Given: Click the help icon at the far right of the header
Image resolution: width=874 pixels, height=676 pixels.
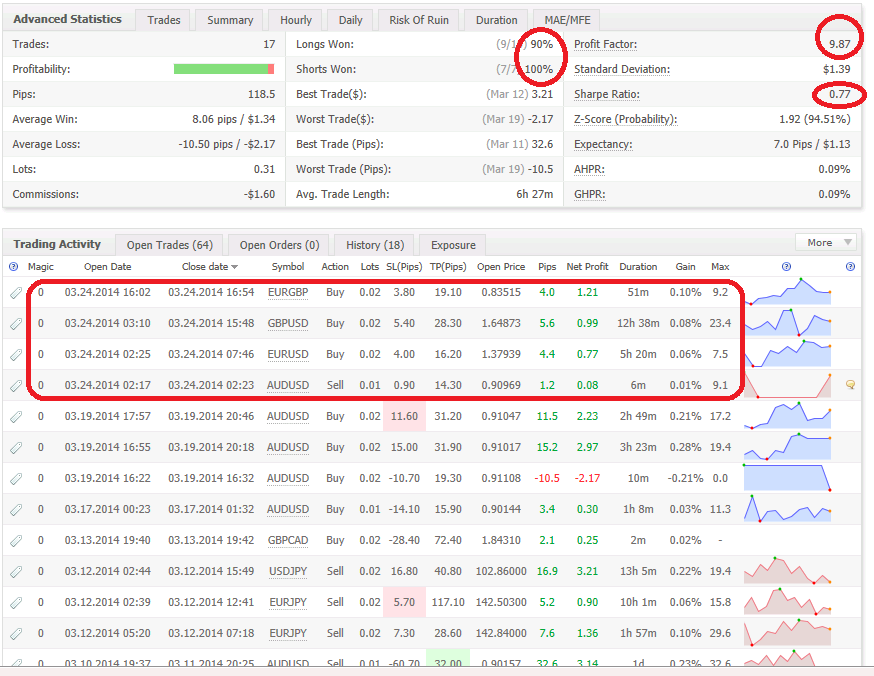Looking at the screenshot, I should tap(850, 267).
